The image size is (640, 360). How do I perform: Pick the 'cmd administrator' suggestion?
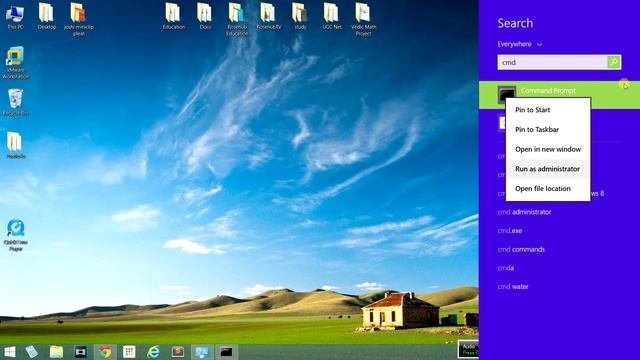pos(524,212)
